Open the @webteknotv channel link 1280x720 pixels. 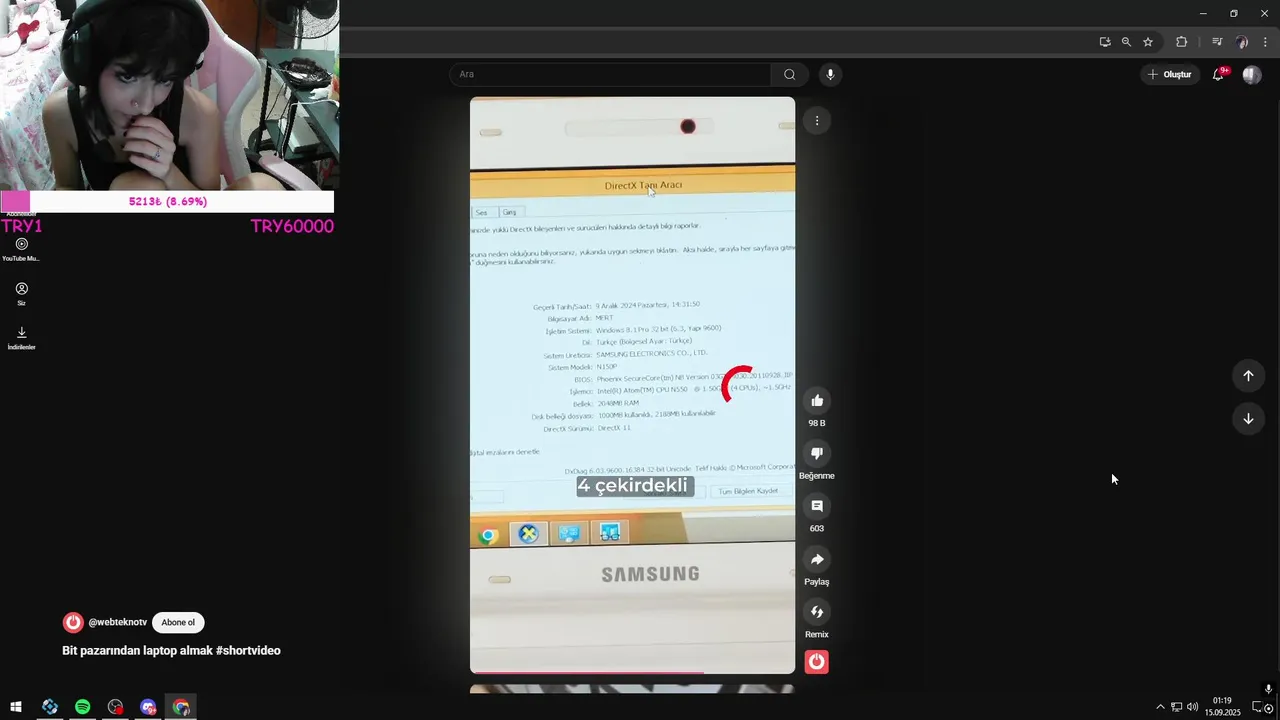coord(117,622)
